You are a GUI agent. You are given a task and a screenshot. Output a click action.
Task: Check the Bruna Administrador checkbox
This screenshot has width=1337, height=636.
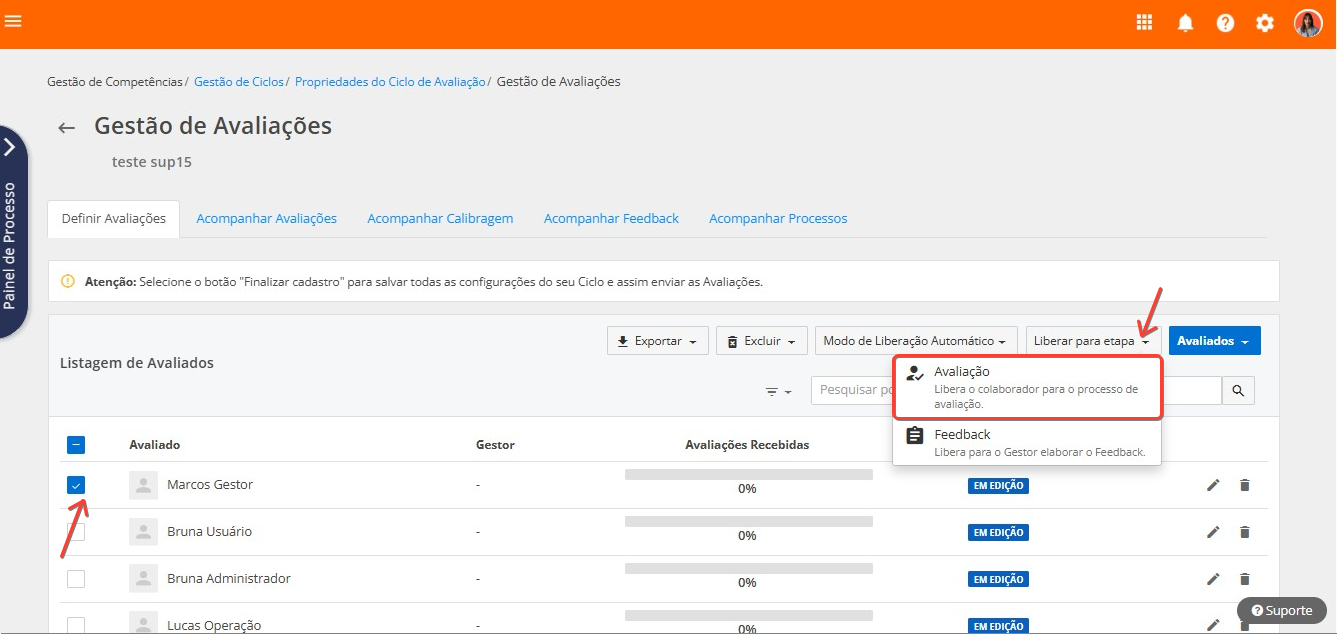click(76, 579)
